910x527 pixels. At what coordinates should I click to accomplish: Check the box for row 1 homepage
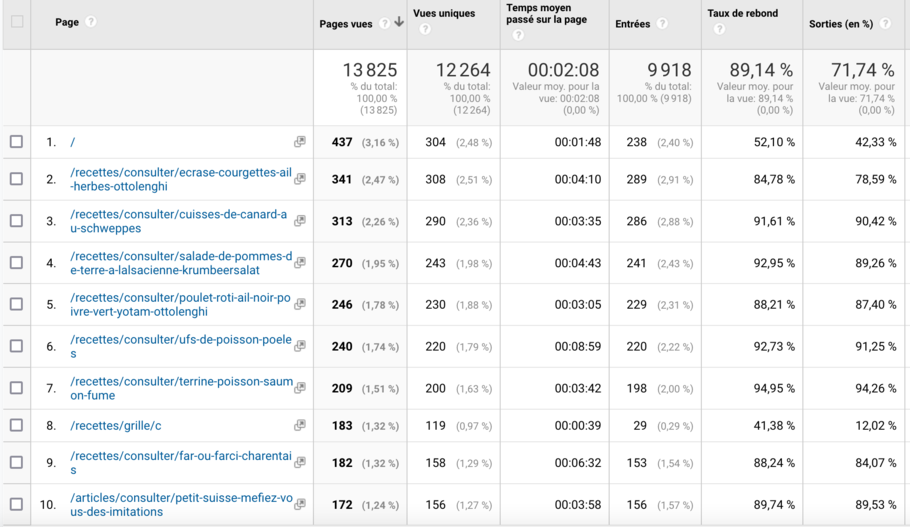click(x=16, y=142)
